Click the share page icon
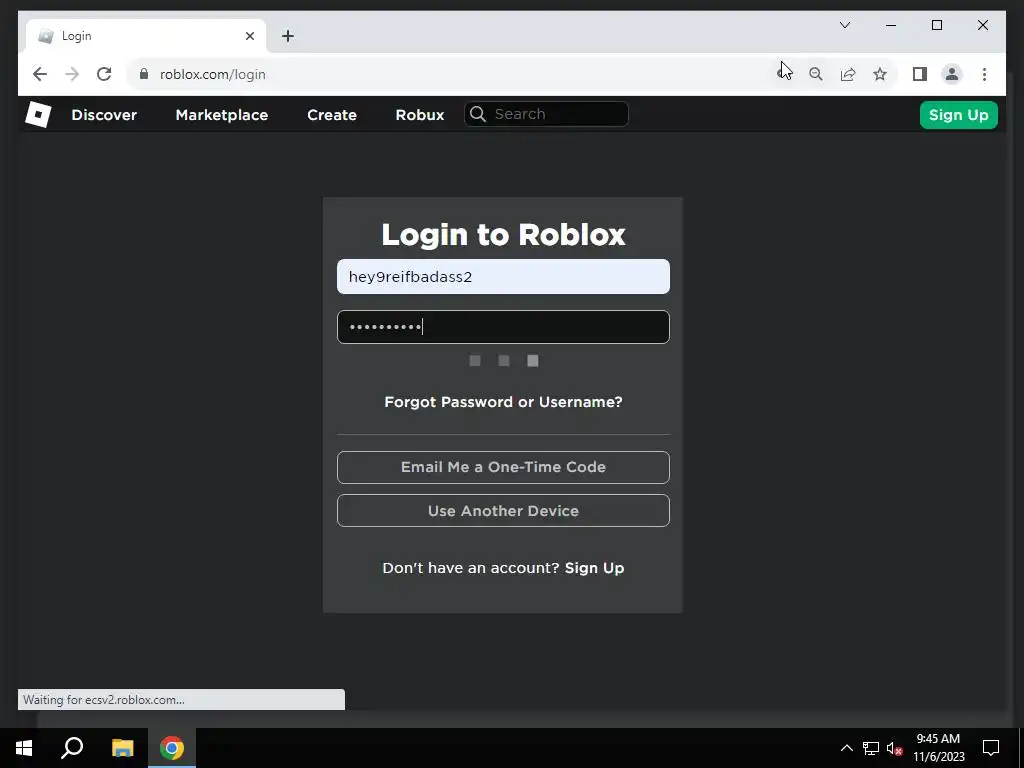 [x=848, y=74]
